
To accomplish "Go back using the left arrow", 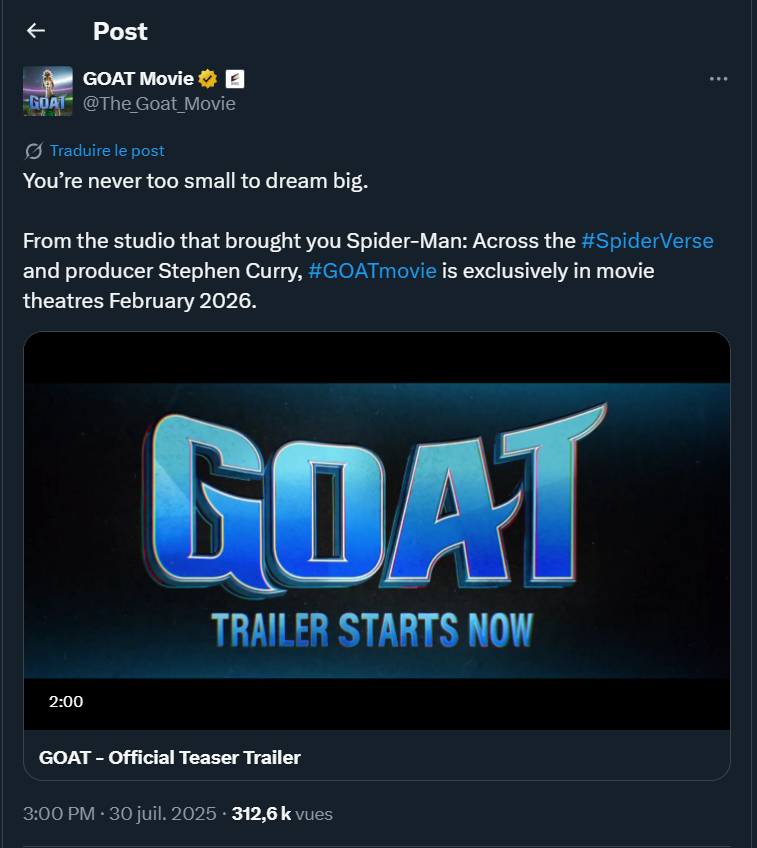I will pyautogui.click(x=36, y=31).
